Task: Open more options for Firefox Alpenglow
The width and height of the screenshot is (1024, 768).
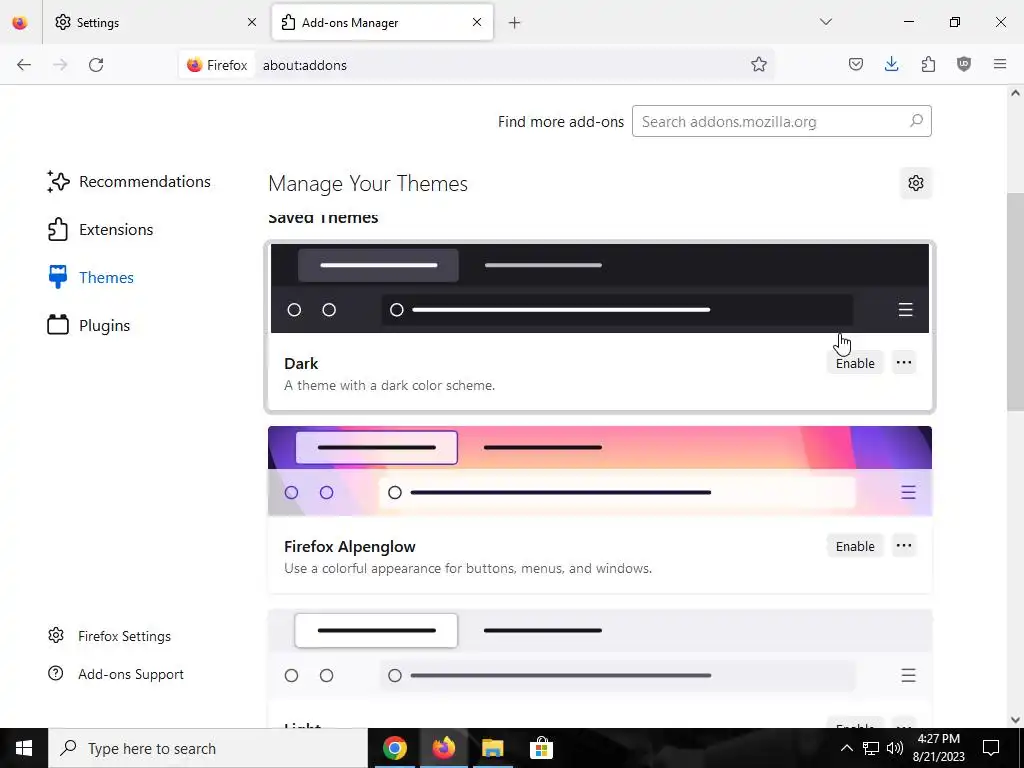Action: click(x=904, y=546)
